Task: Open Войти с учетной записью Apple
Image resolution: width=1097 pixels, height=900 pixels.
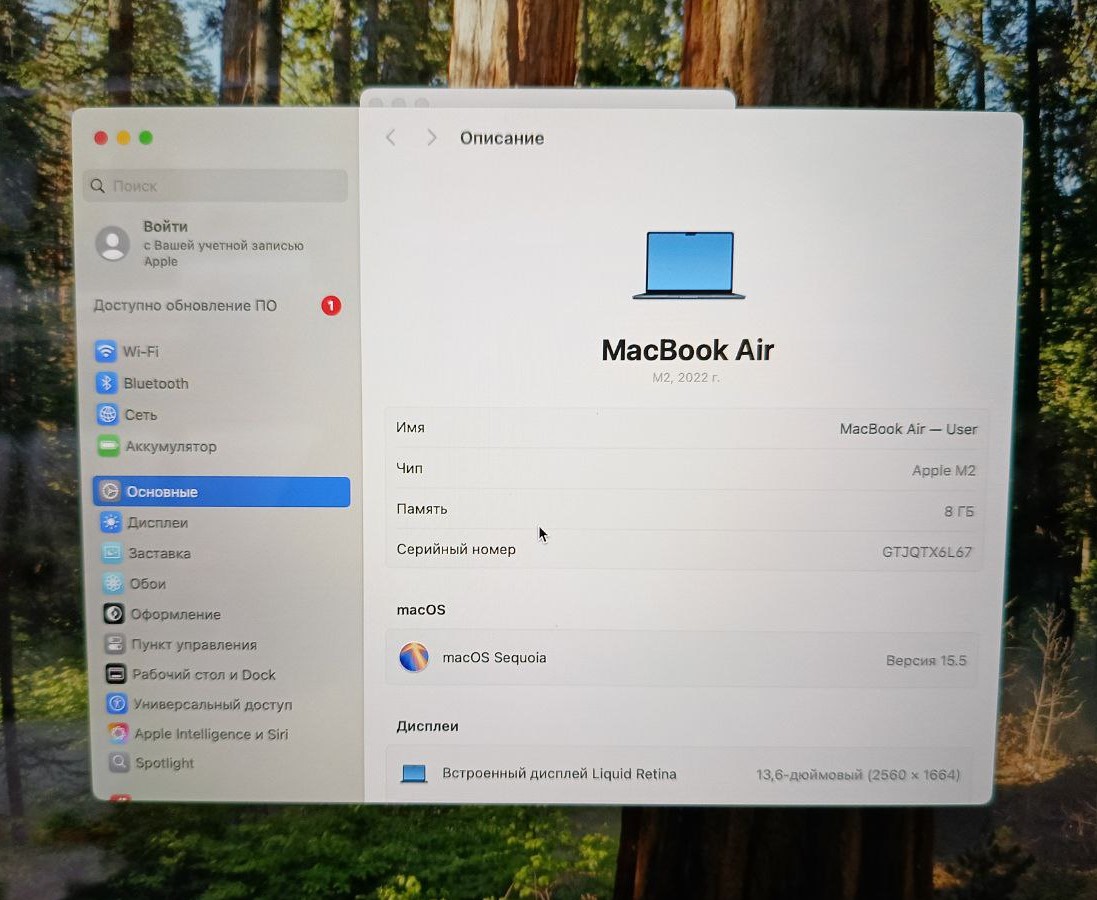Action: (x=217, y=243)
